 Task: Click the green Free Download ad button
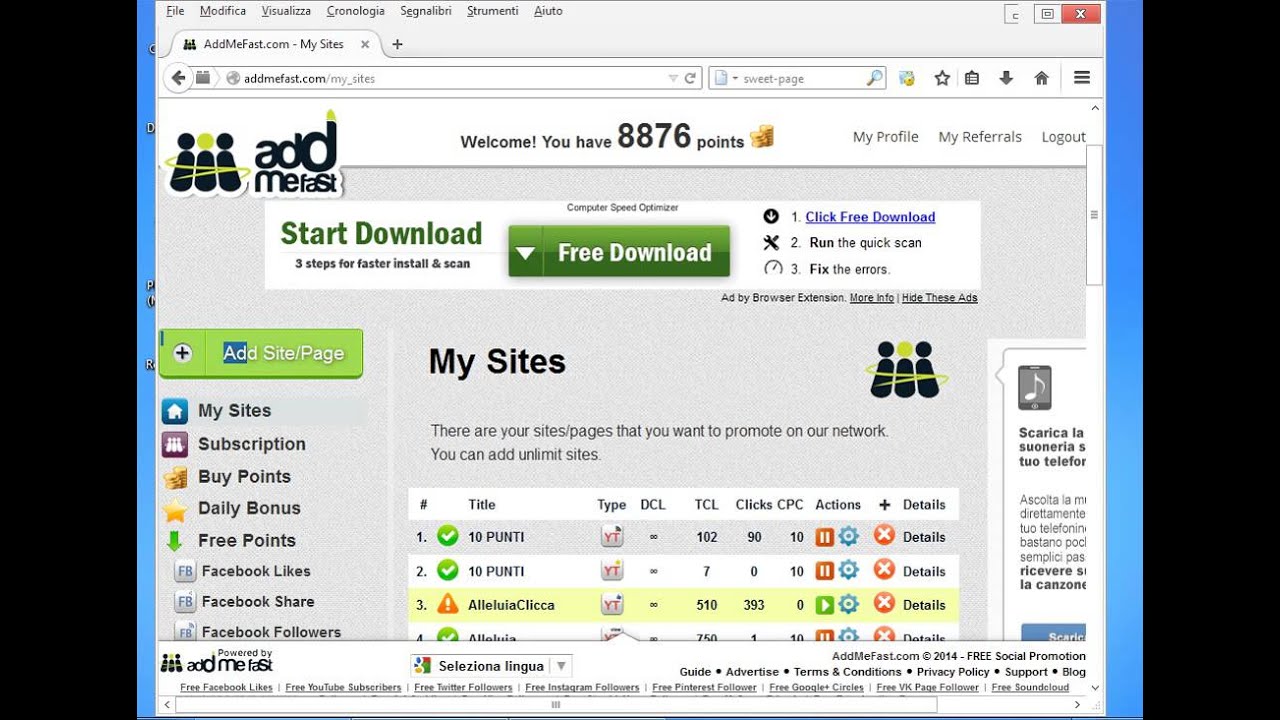[x=619, y=252]
